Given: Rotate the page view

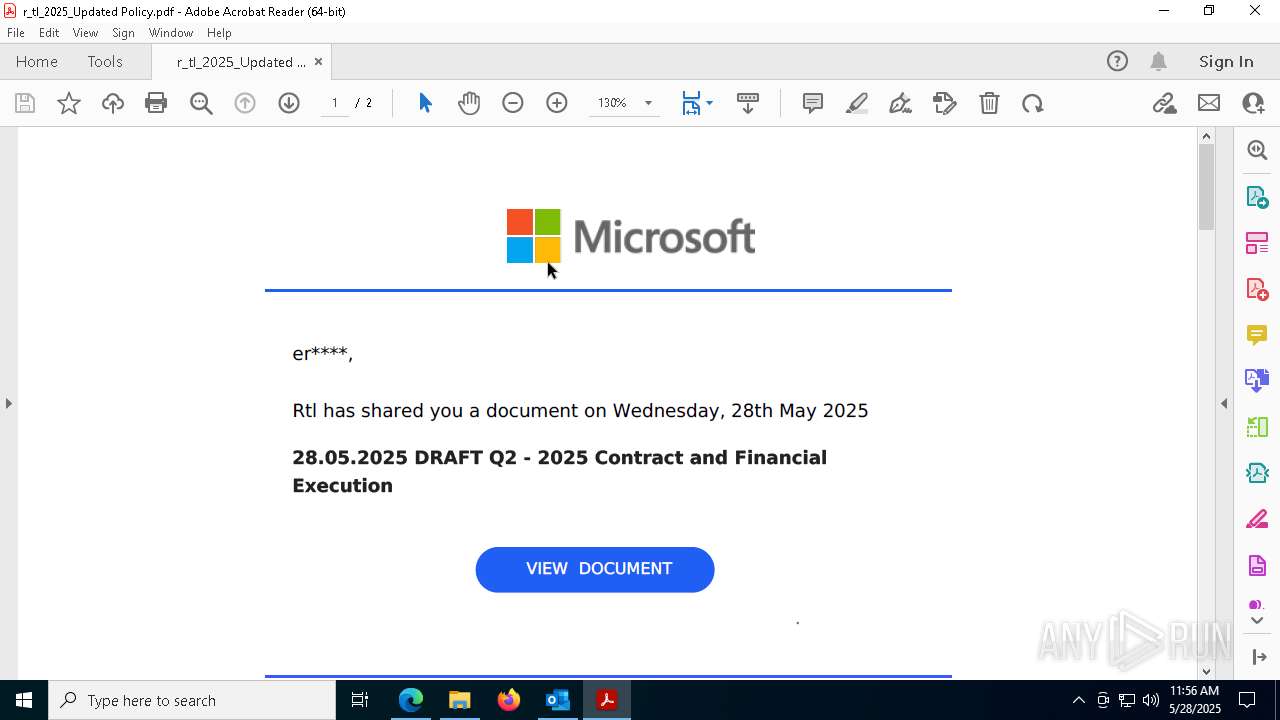Looking at the screenshot, I should pos(1033,103).
